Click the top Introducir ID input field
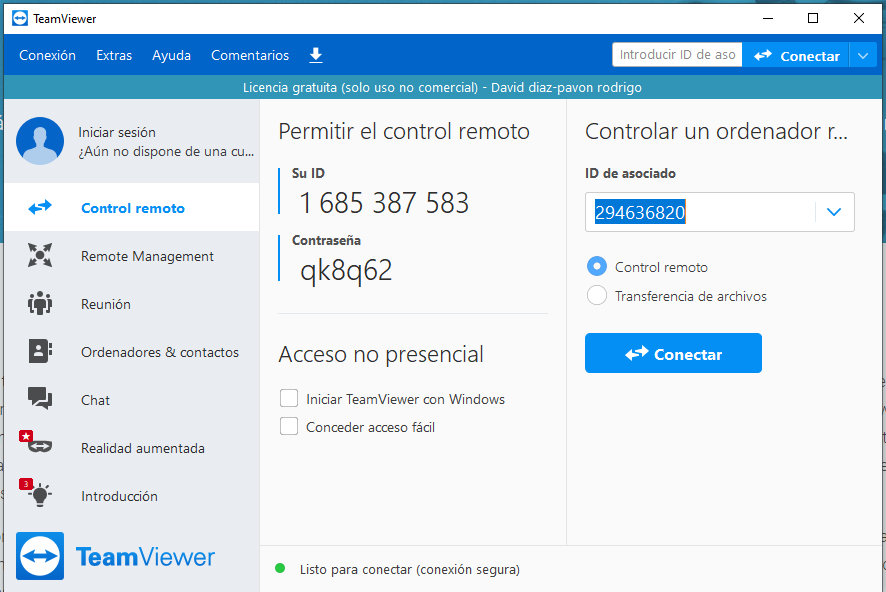The height and width of the screenshot is (592, 886). (x=677, y=56)
